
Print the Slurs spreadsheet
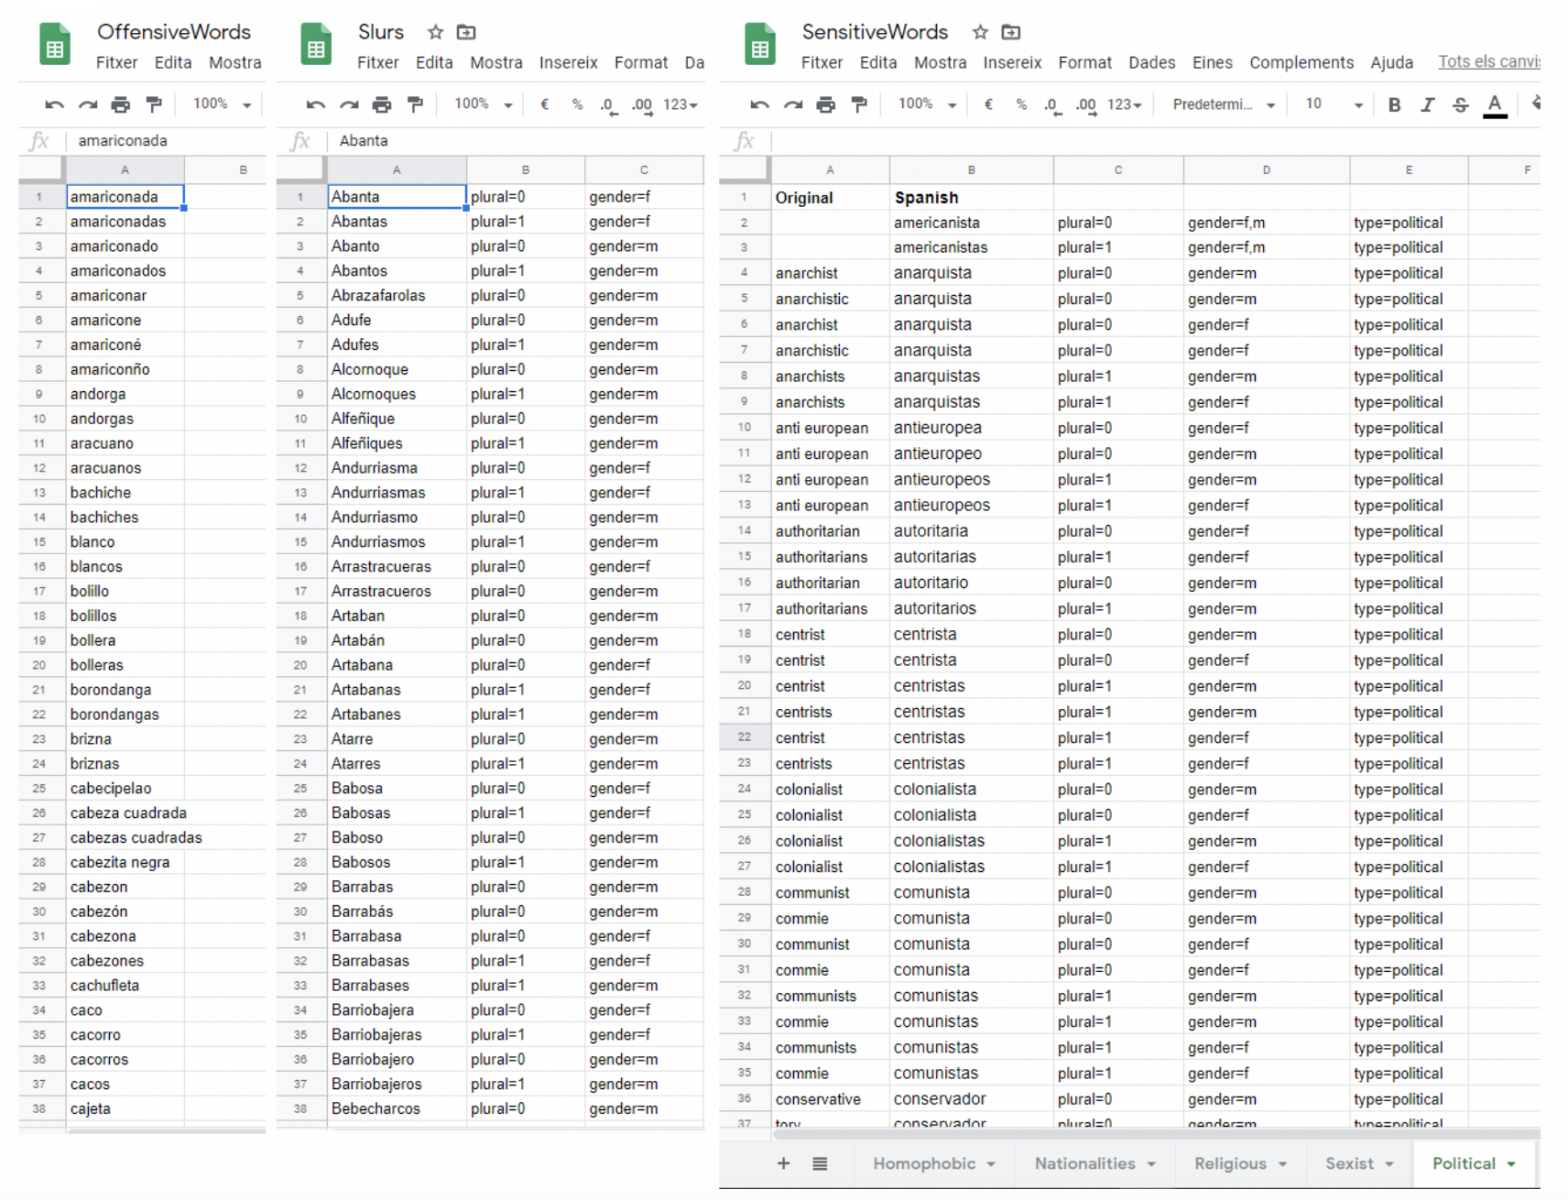point(382,104)
